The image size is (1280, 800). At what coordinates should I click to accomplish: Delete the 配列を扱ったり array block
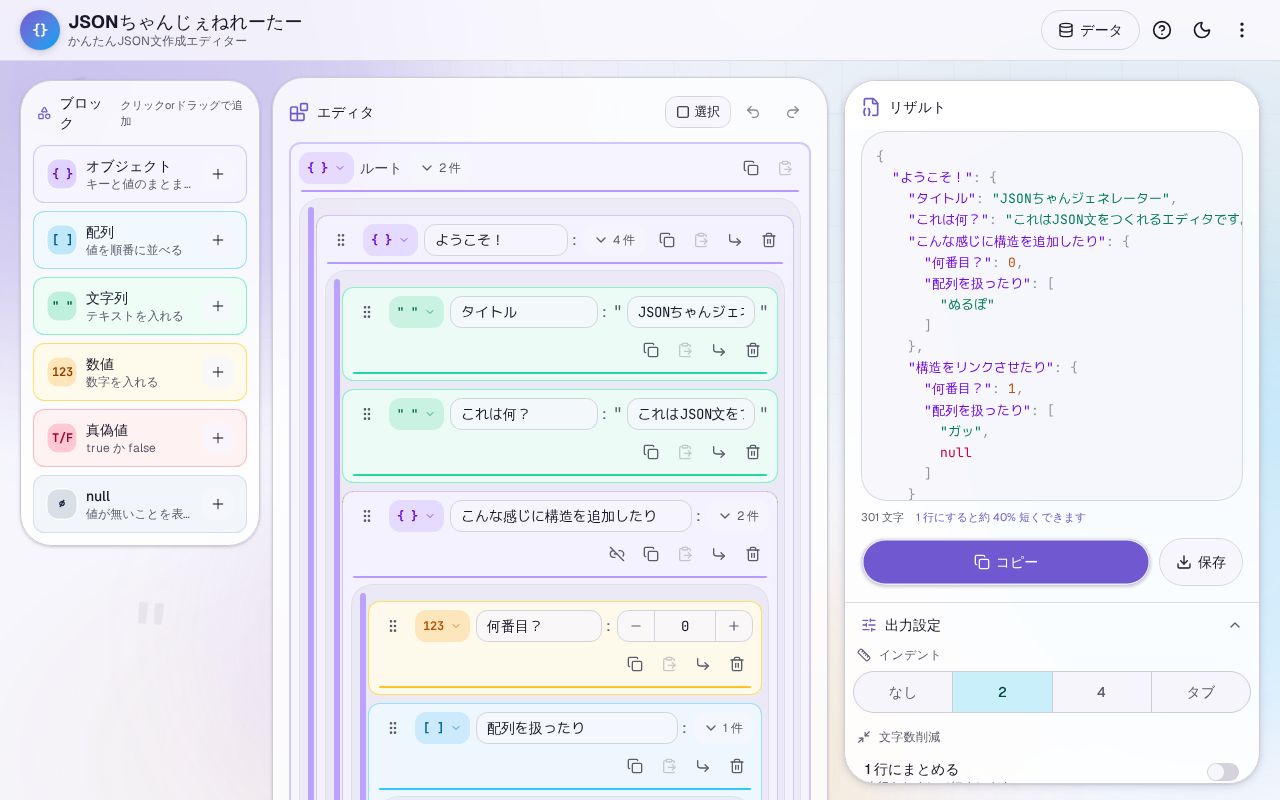click(737, 766)
